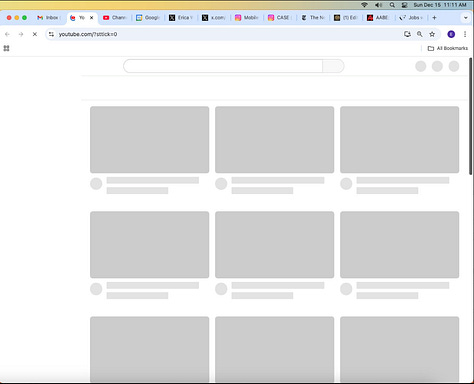Switch to the '(1) Edi' tab
The height and width of the screenshot is (384, 474).
346,18
